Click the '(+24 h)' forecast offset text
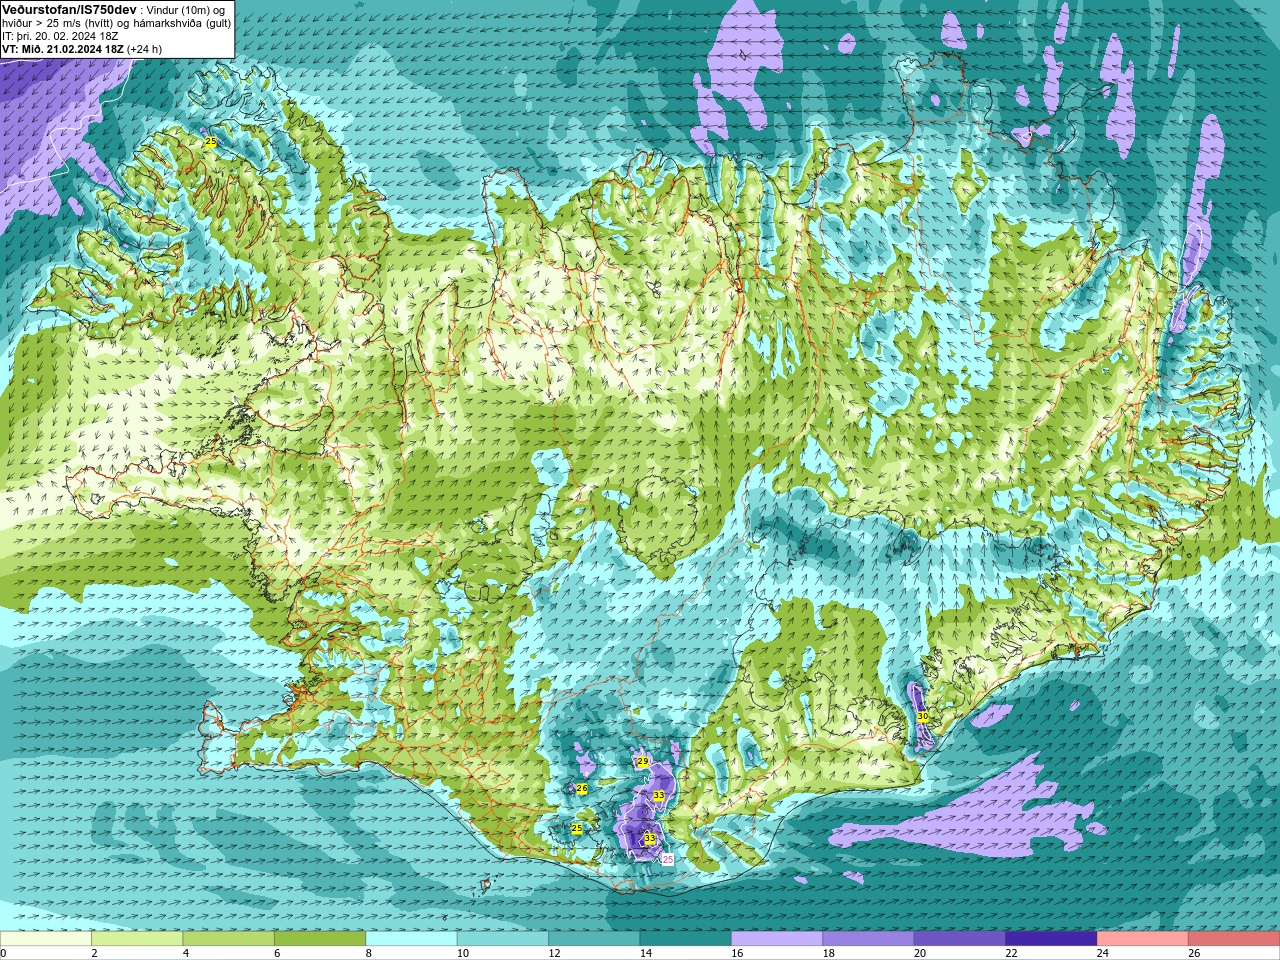The image size is (1280, 960). point(144,49)
